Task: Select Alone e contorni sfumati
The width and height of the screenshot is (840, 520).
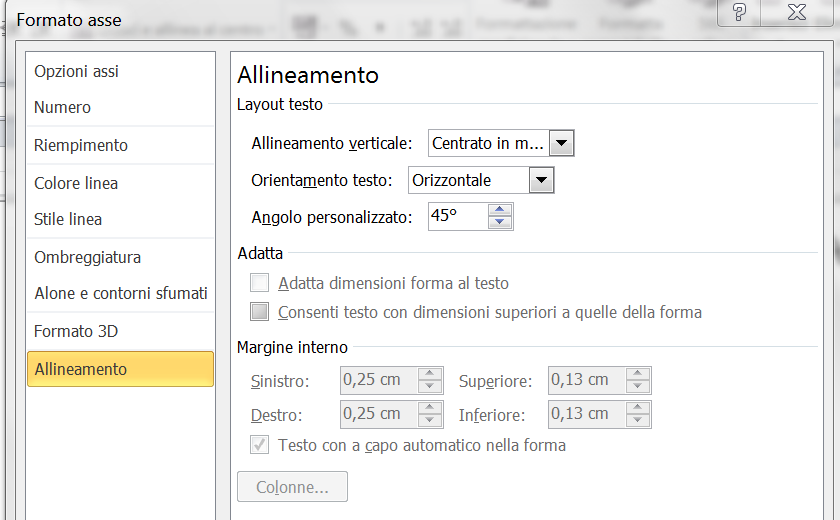Action: (x=121, y=293)
